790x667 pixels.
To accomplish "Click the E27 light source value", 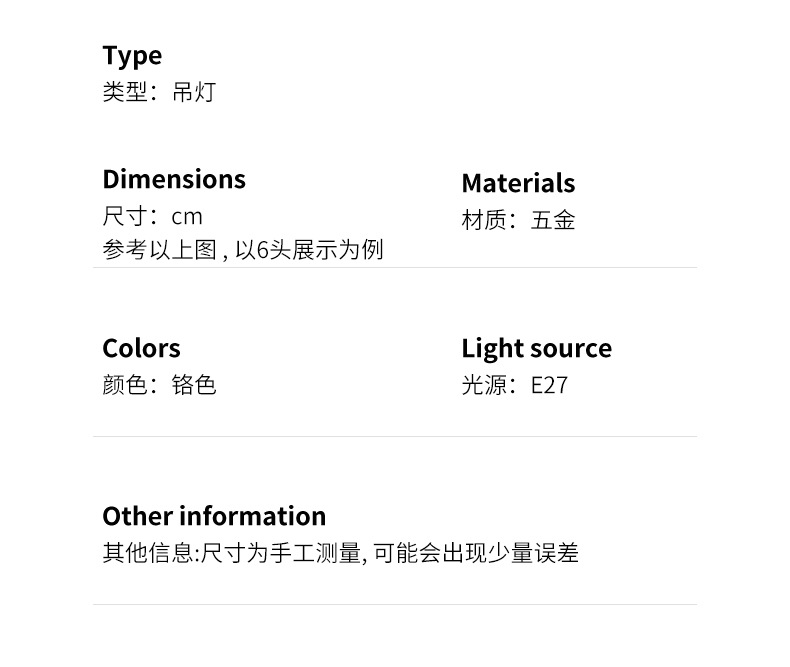I will point(550,385).
